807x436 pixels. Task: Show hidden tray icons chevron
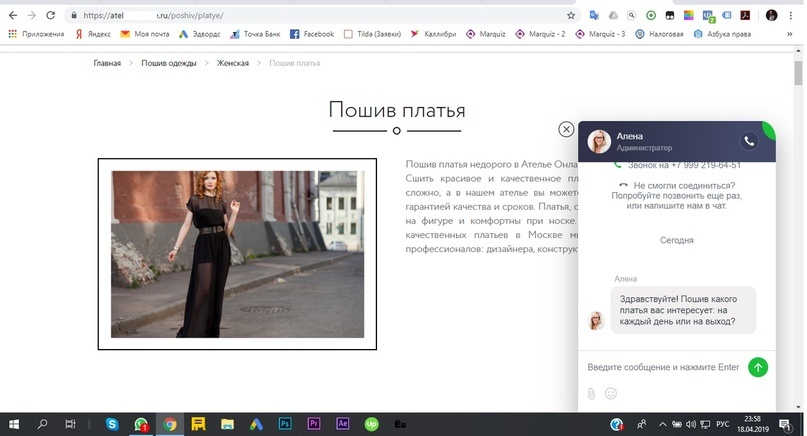tap(662, 424)
